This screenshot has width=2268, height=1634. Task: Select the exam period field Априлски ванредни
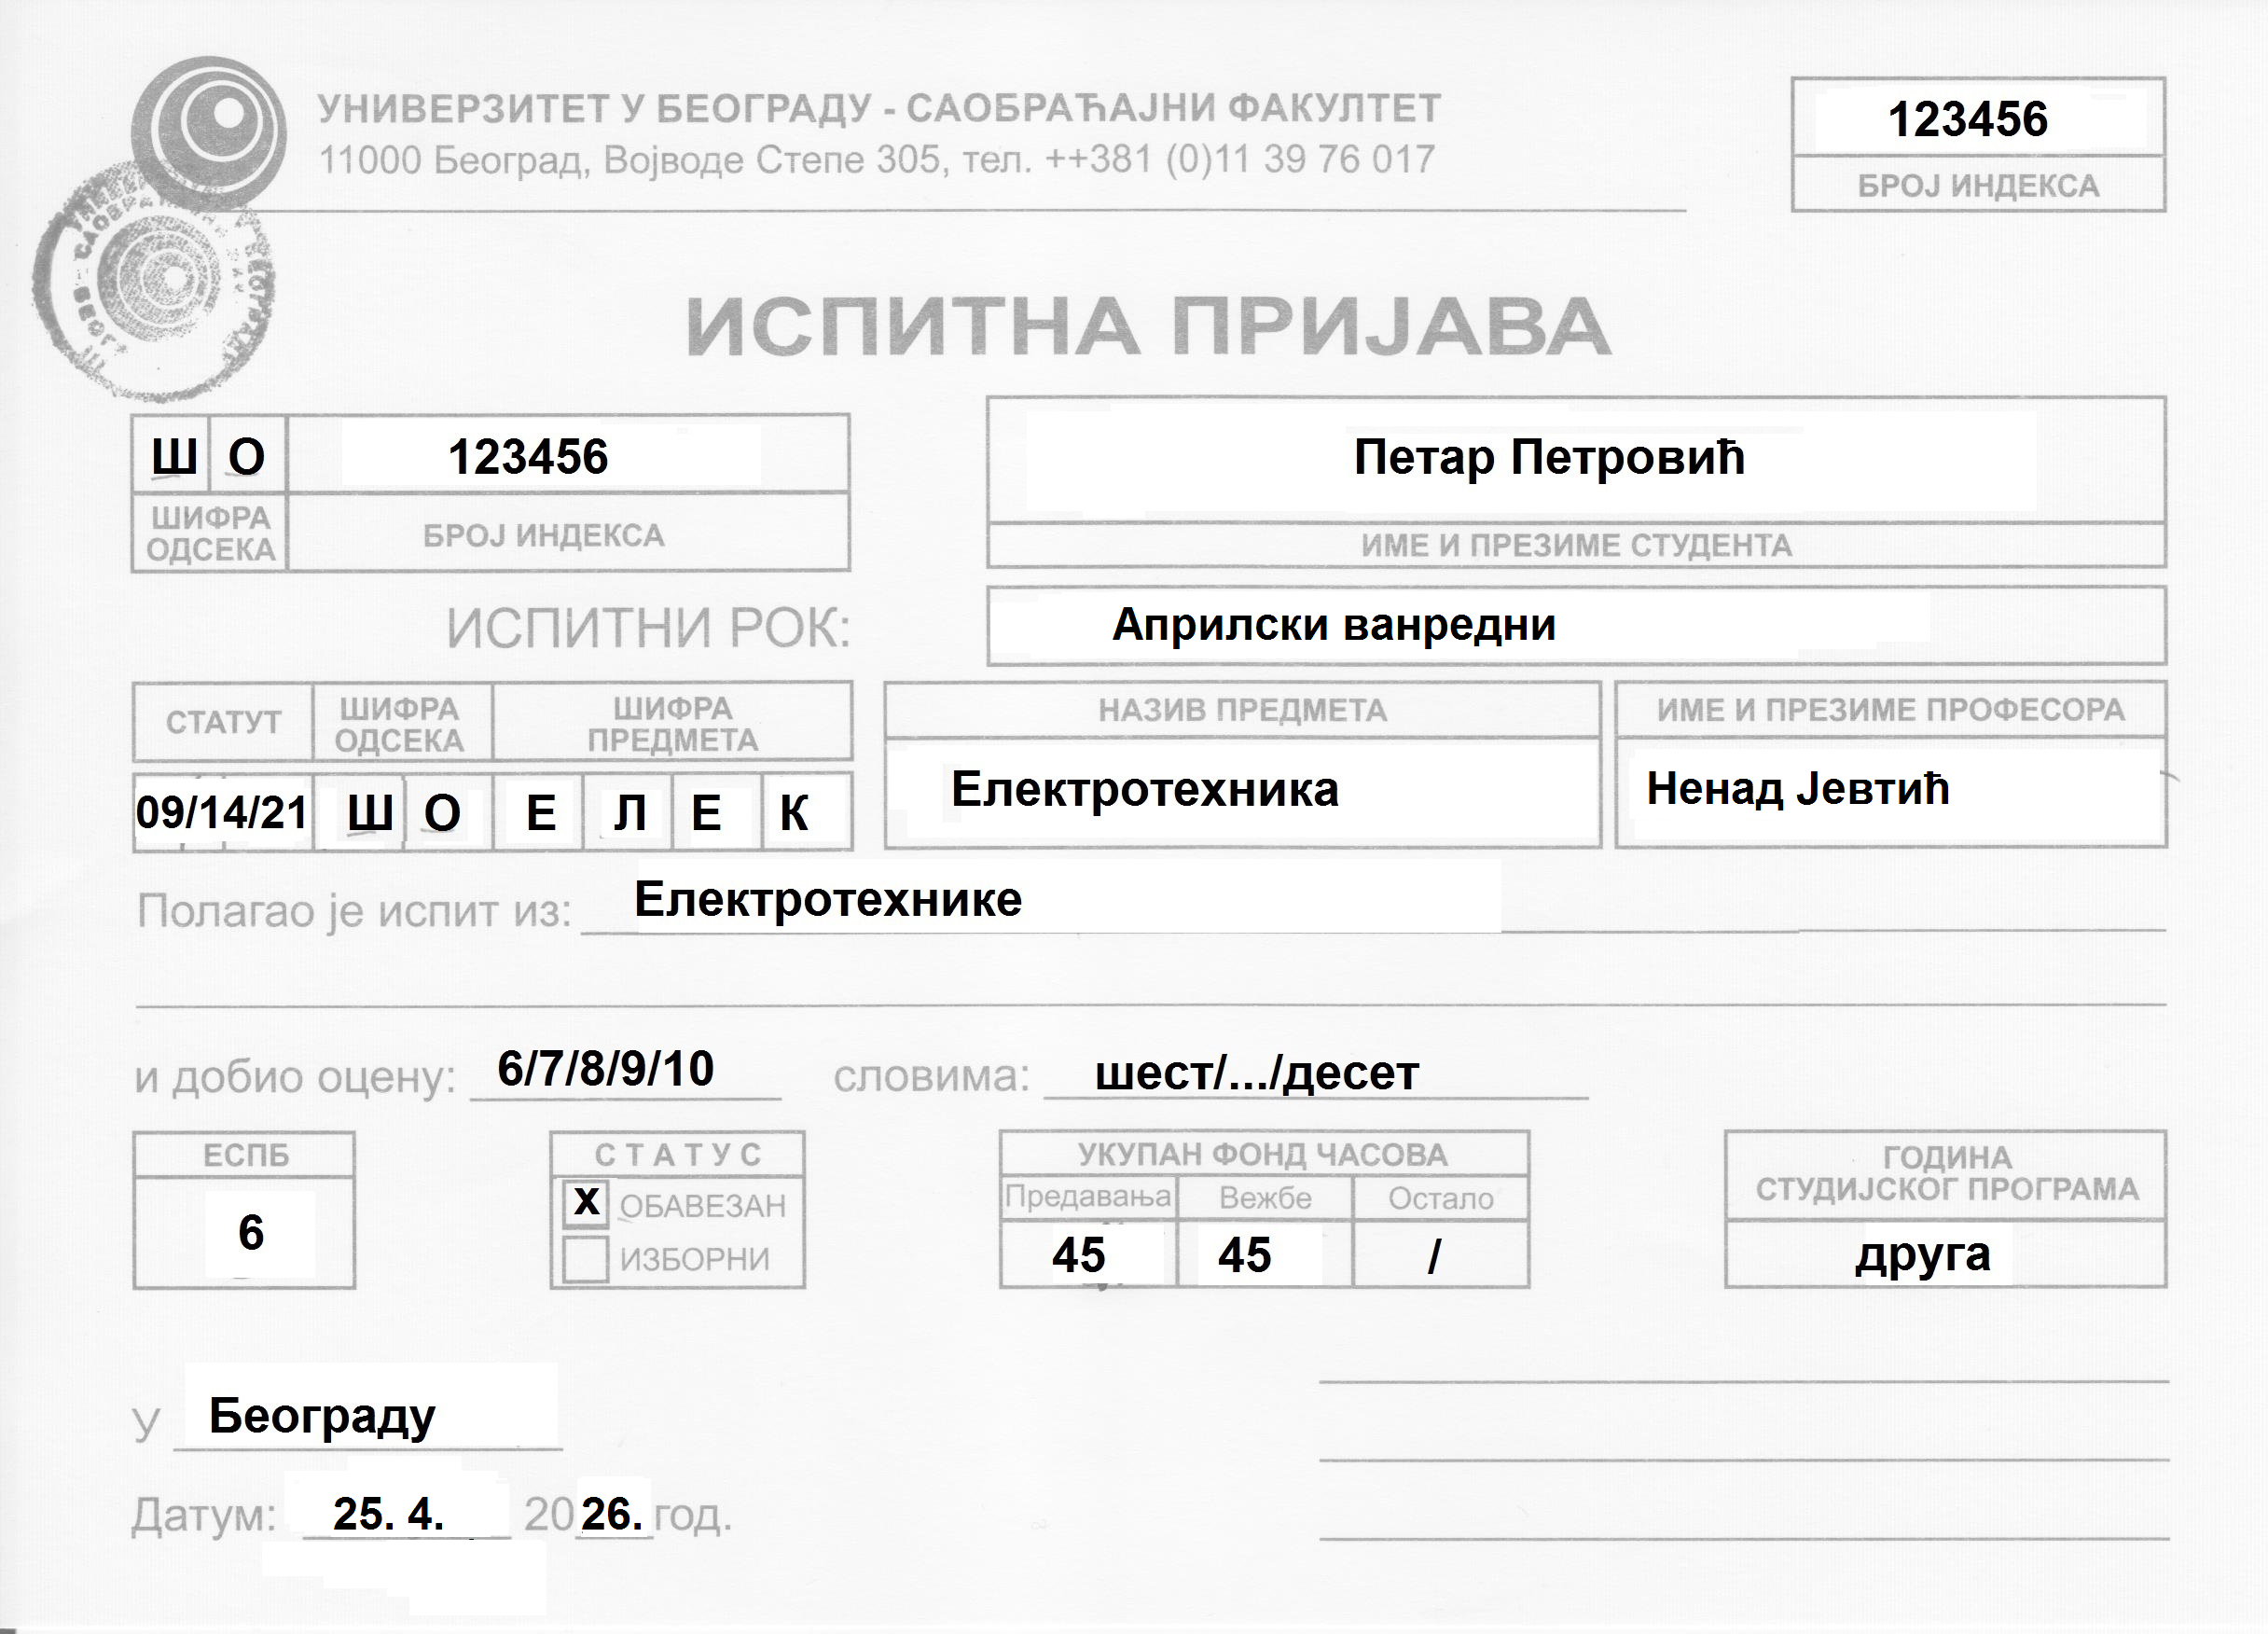(1335, 625)
